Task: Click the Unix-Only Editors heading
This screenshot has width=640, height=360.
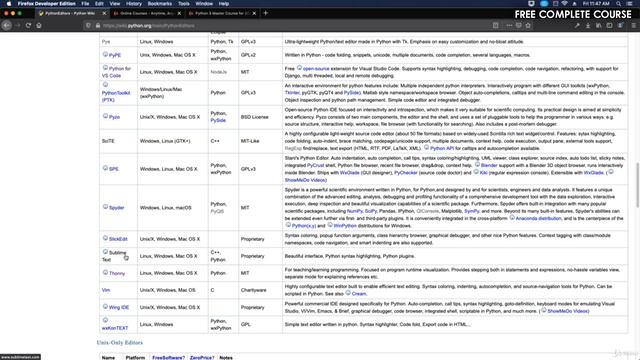Action: (x=120, y=342)
